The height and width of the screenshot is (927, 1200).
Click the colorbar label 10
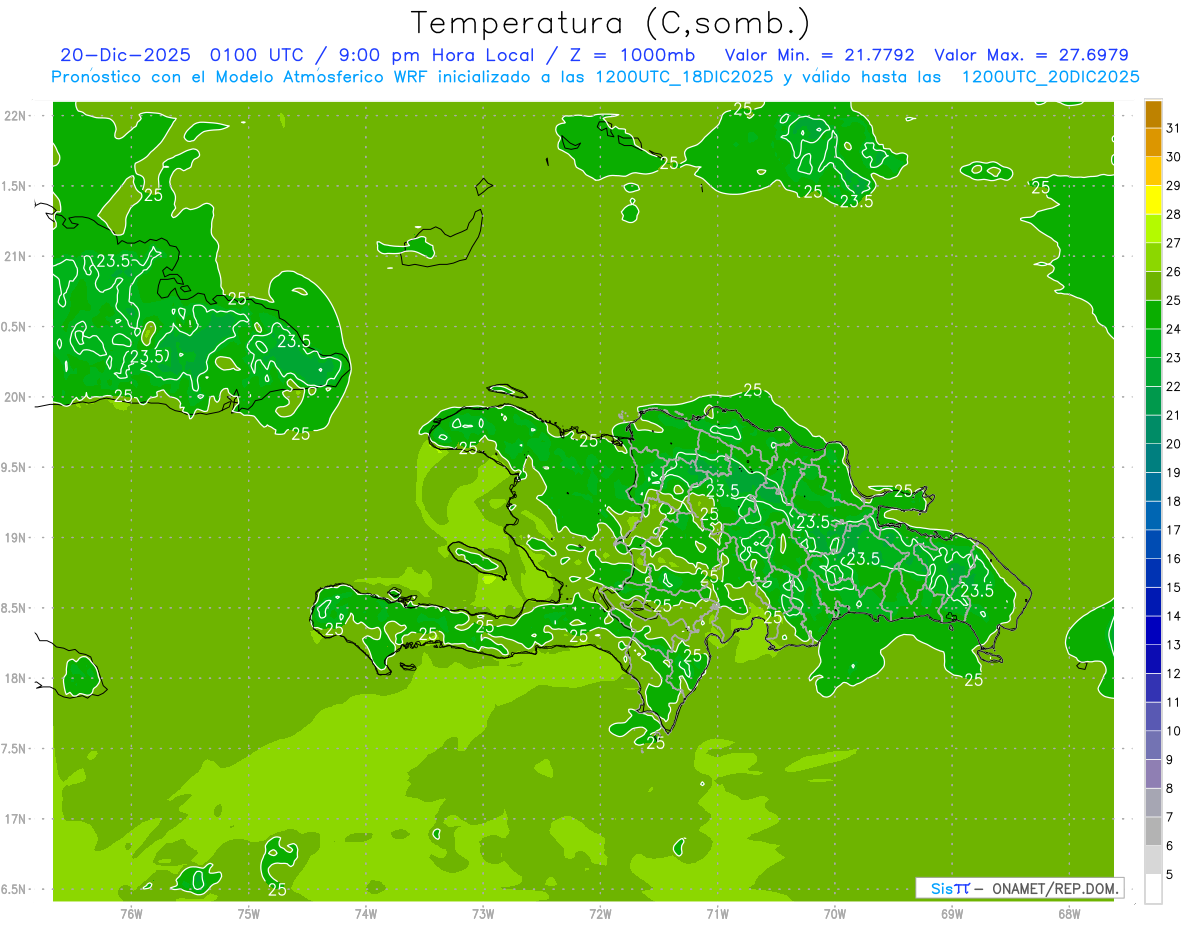click(x=1173, y=732)
